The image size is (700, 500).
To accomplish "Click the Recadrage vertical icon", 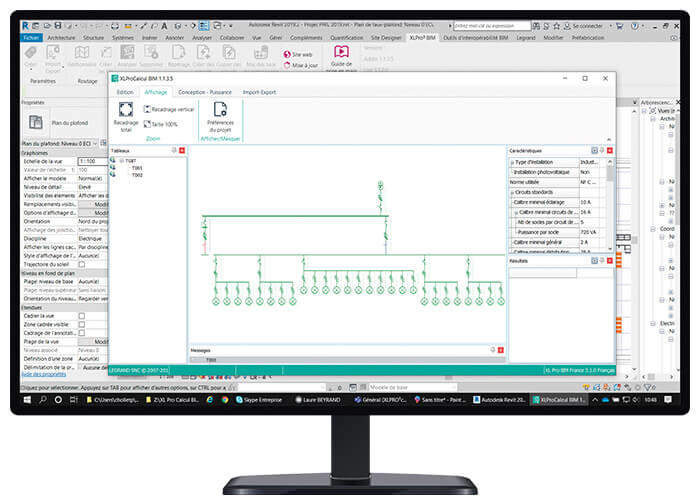I will [147, 109].
